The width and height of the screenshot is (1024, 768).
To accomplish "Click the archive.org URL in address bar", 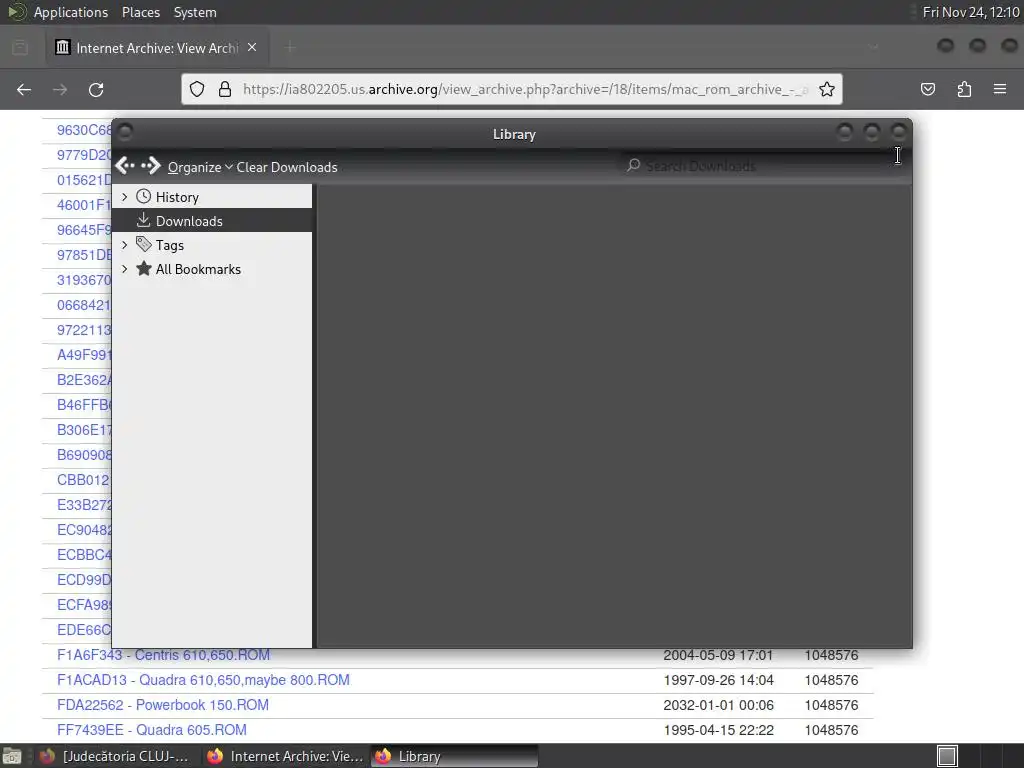I will 524,89.
